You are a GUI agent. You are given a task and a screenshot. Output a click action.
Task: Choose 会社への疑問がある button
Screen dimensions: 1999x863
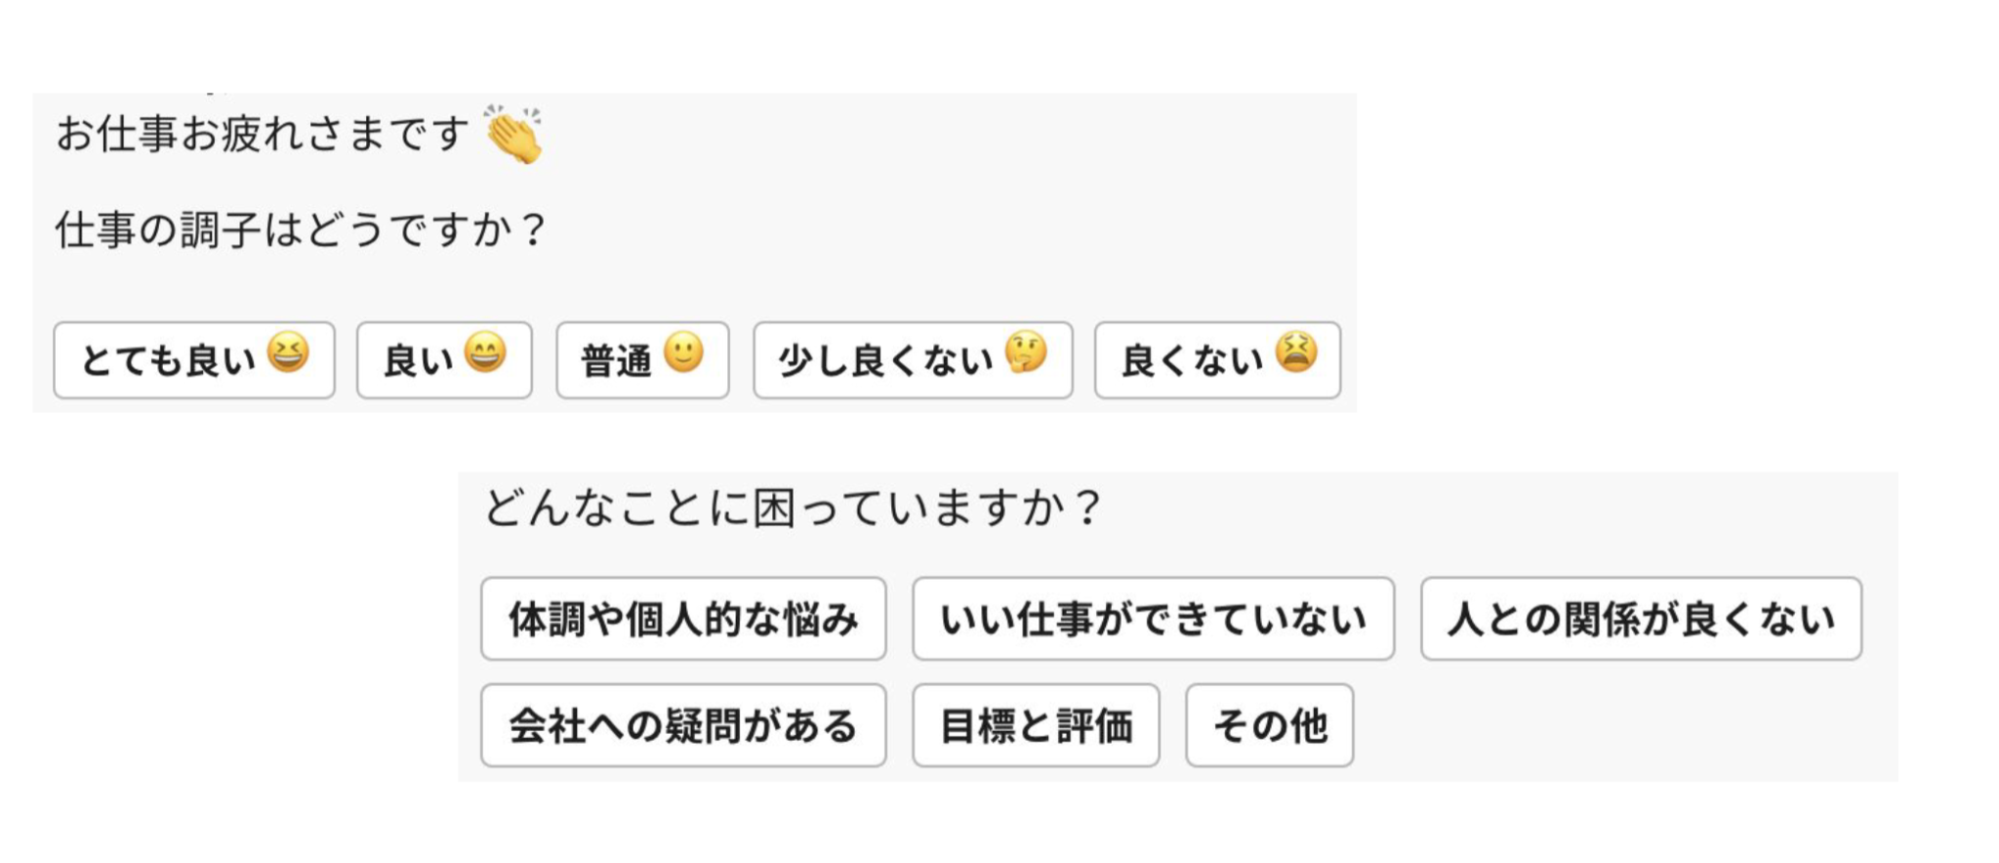pyautogui.click(x=683, y=726)
